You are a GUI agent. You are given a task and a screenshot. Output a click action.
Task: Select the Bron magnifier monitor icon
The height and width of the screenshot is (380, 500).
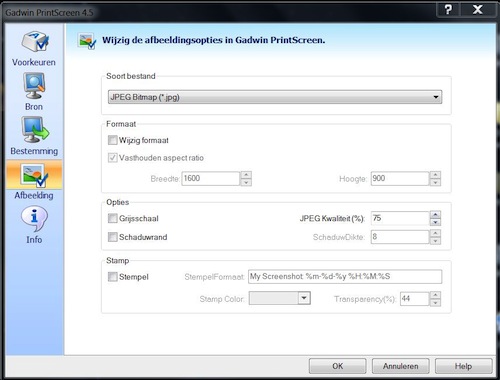pos(34,86)
